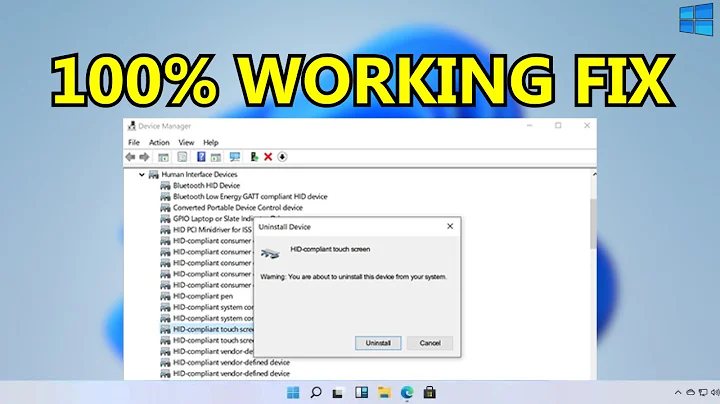Launch File Explorer from the taskbar
This screenshot has height=404, width=720.
click(x=384, y=393)
